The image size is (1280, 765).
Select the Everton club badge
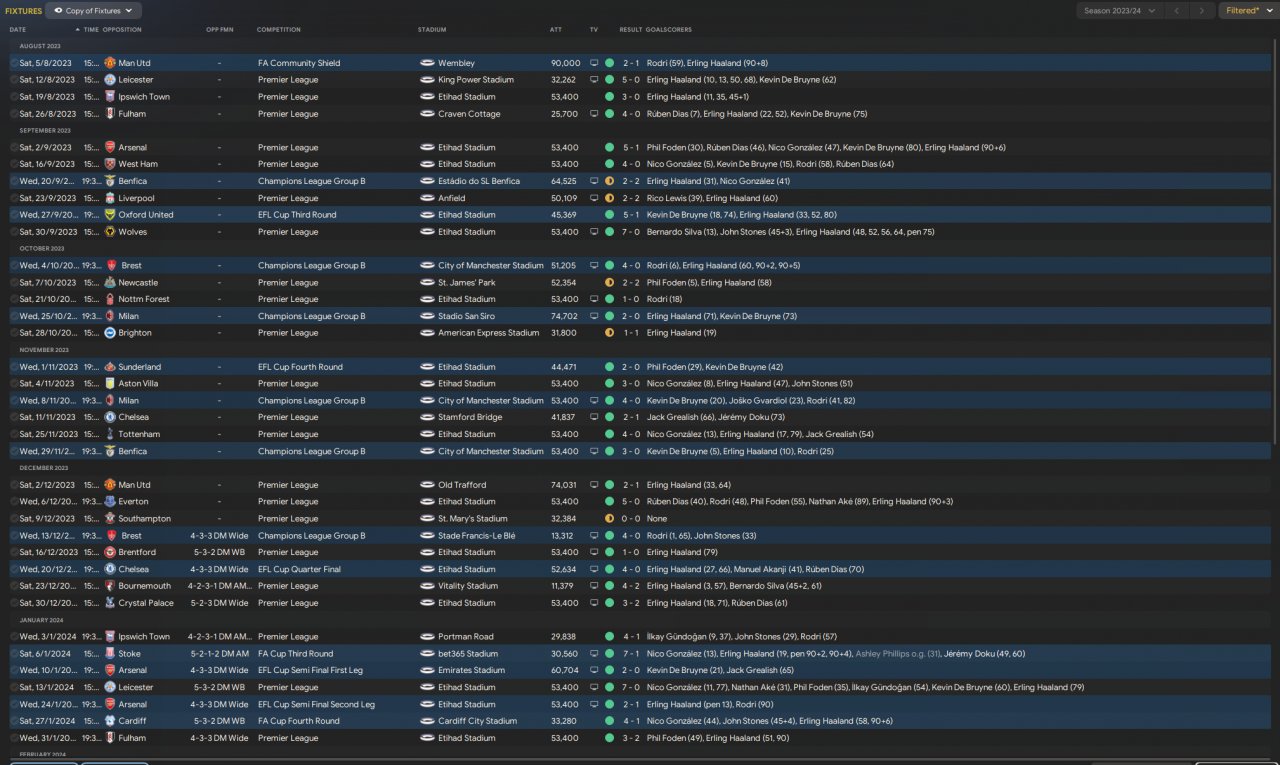coord(110,502)
